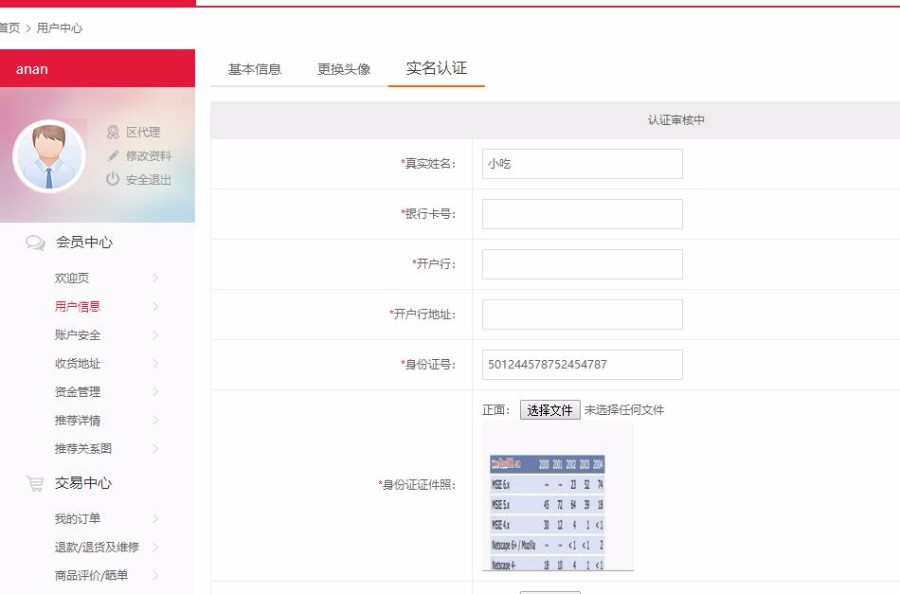Click the power icon beside 安全退出

(x=113, y=180)
